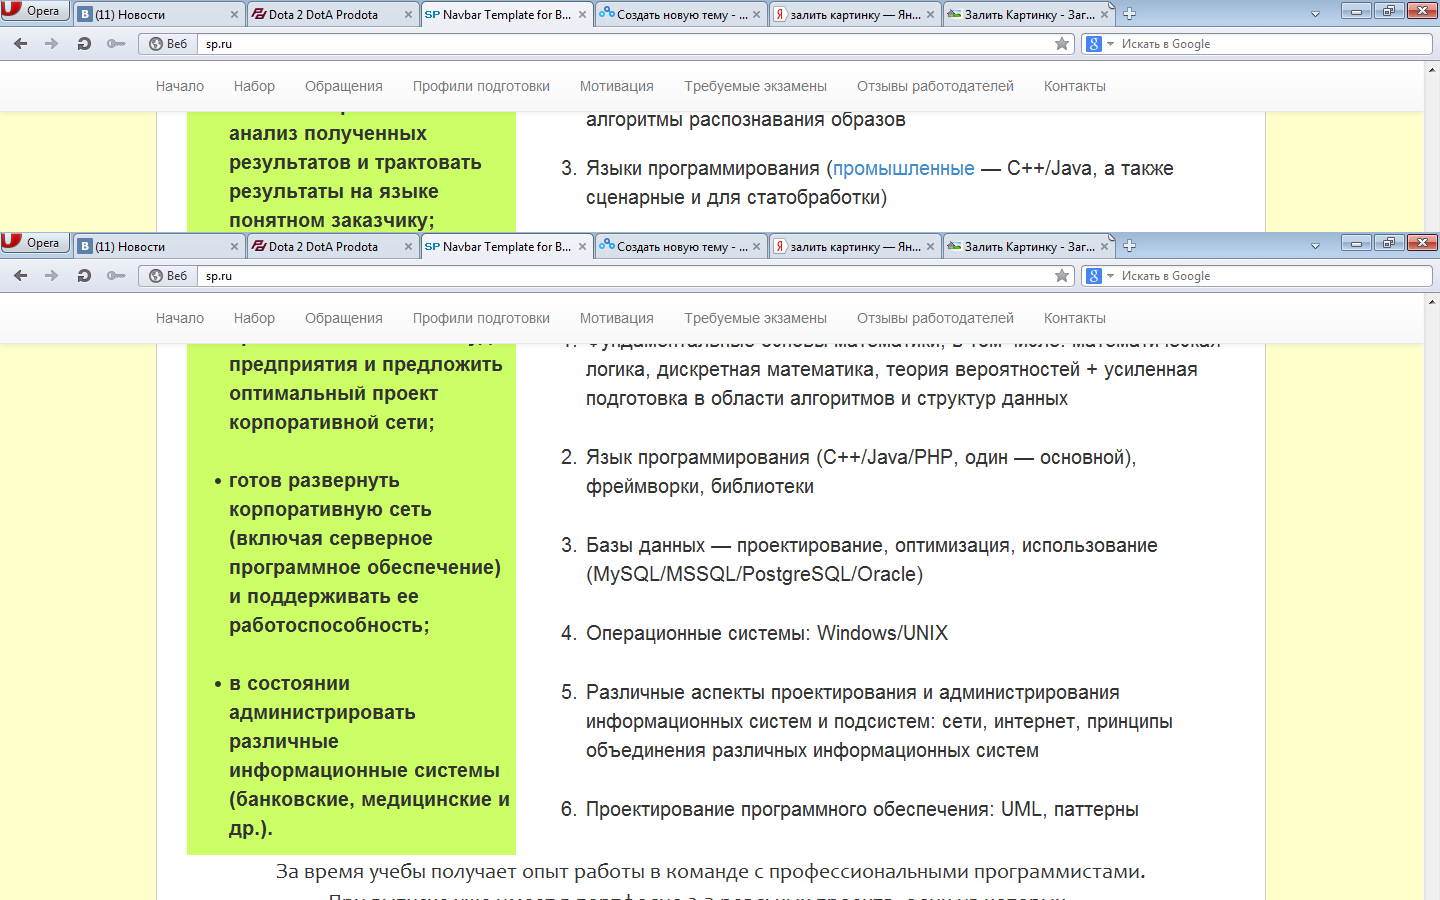Open 'Мотивация' navbar link in background window

pos(617,86)
